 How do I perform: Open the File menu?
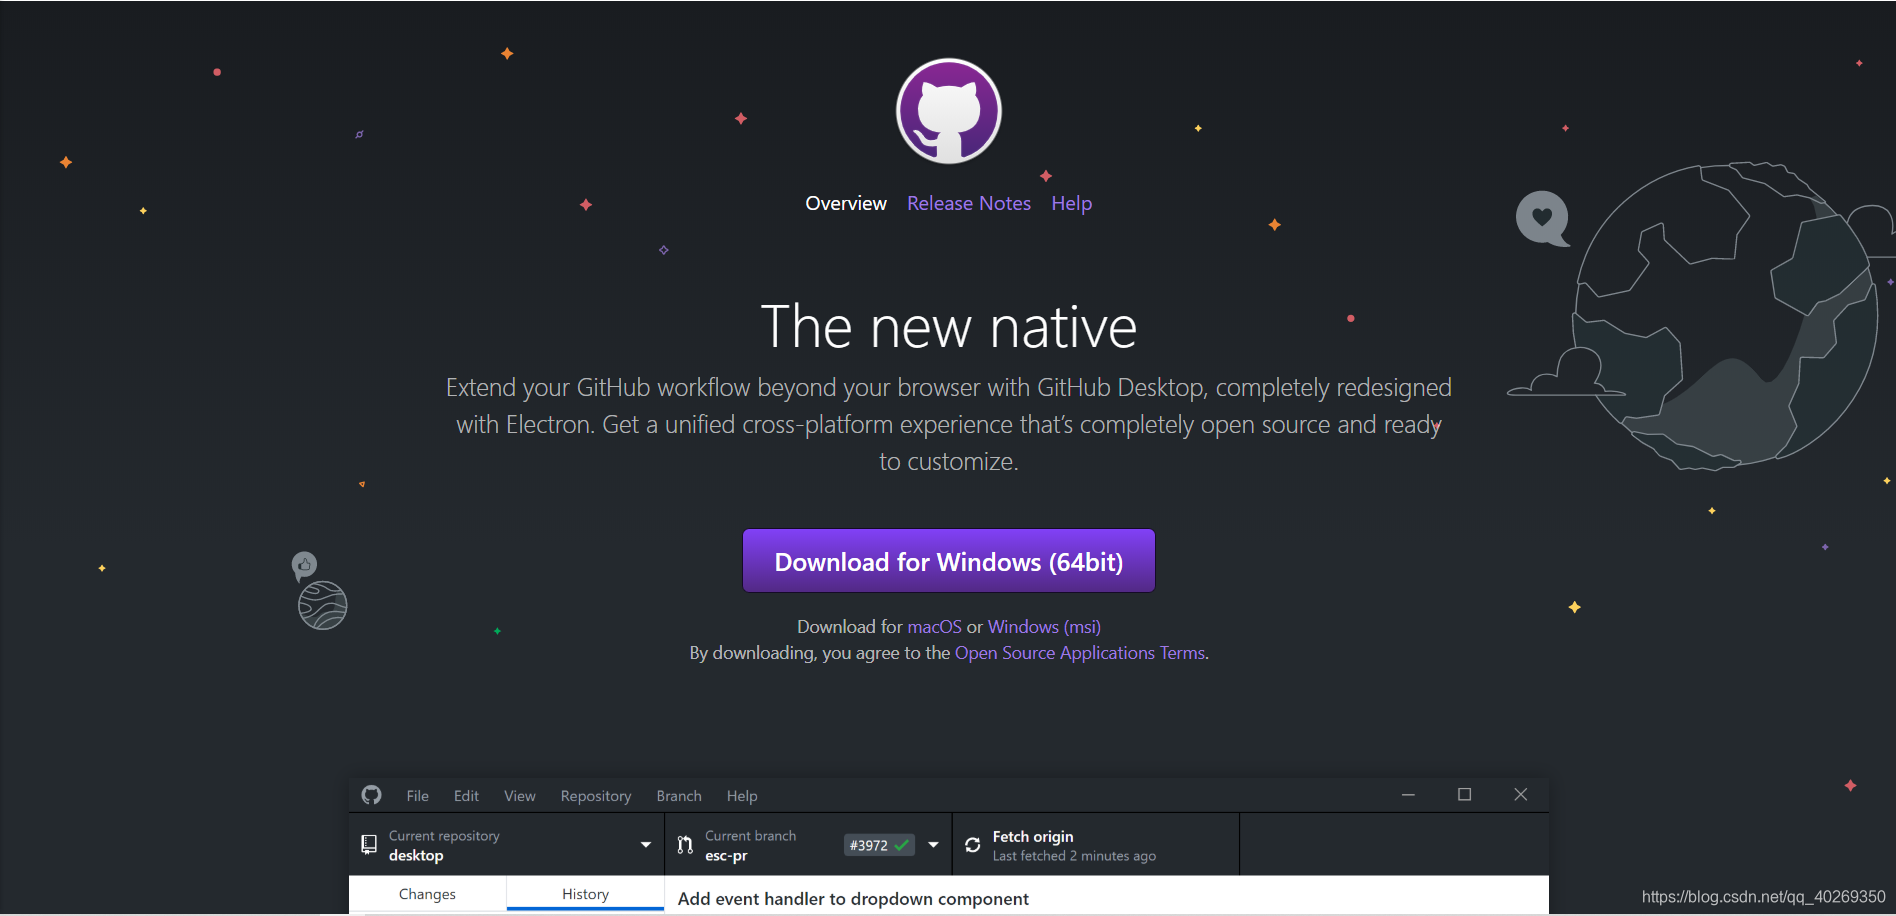[417, 796]
